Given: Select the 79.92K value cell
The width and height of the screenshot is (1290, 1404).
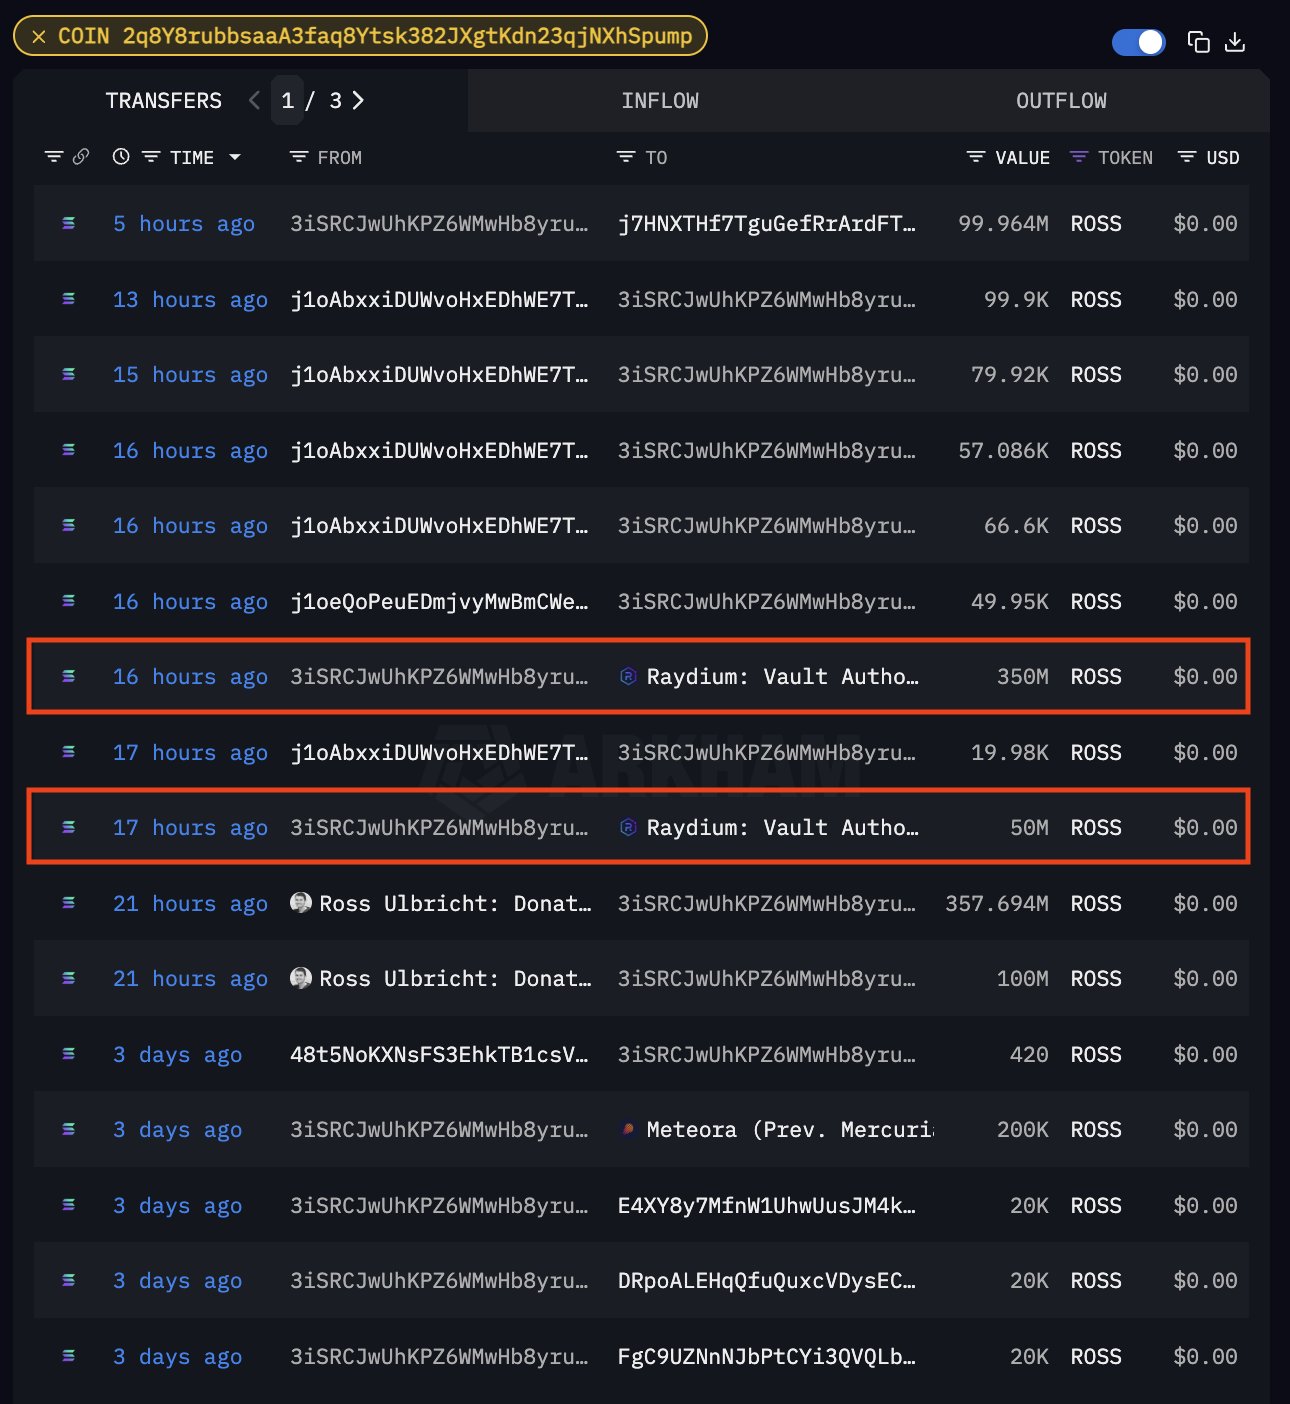Looking at the screenshot, I should [1010, 375].
